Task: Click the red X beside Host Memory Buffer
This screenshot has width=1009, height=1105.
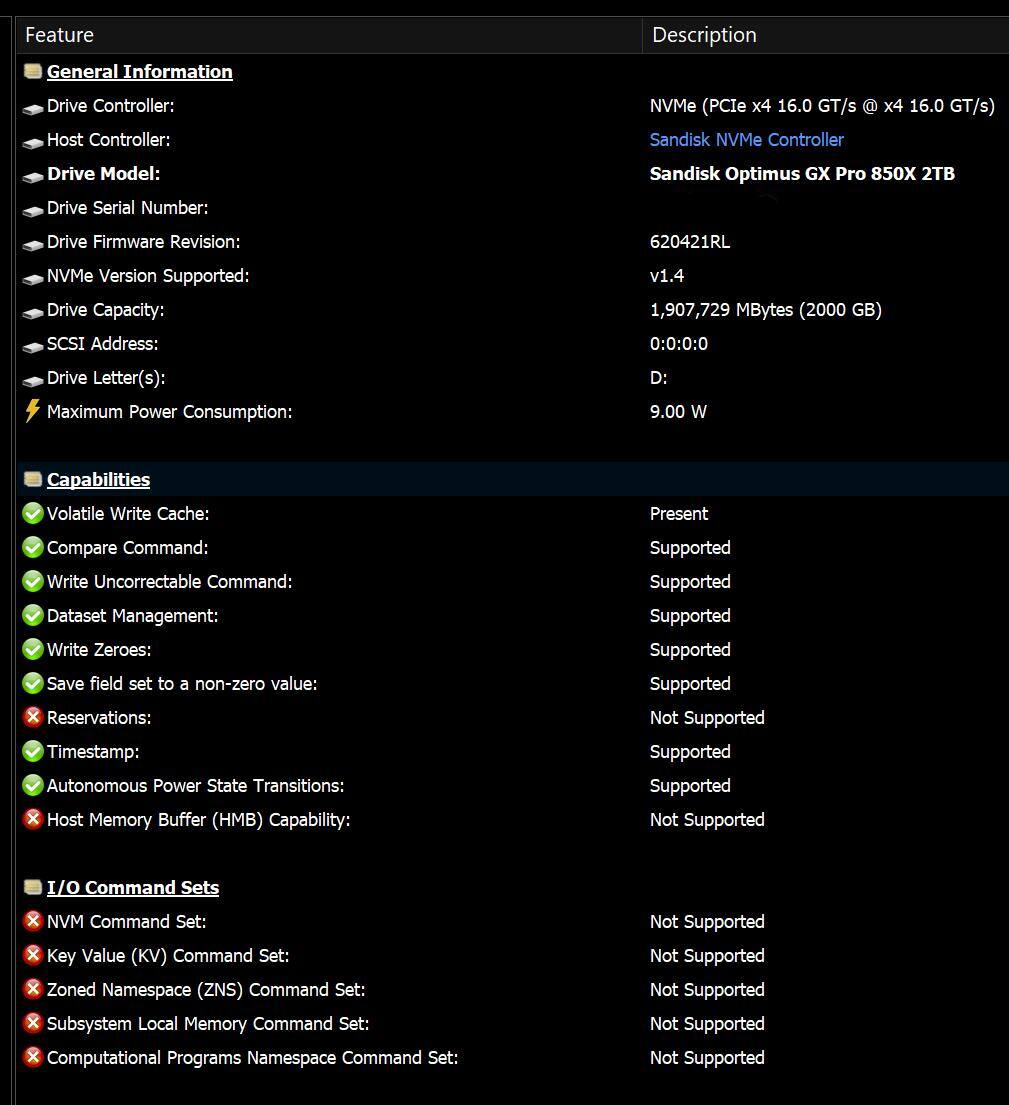Action: [x=32, y=819]
